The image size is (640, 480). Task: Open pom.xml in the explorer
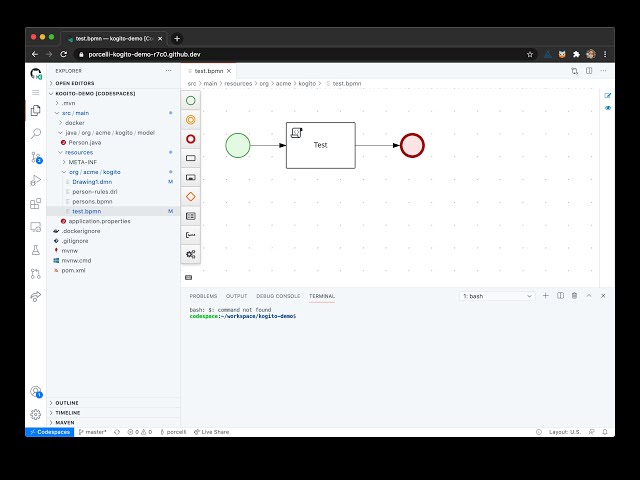click(113, 270)
